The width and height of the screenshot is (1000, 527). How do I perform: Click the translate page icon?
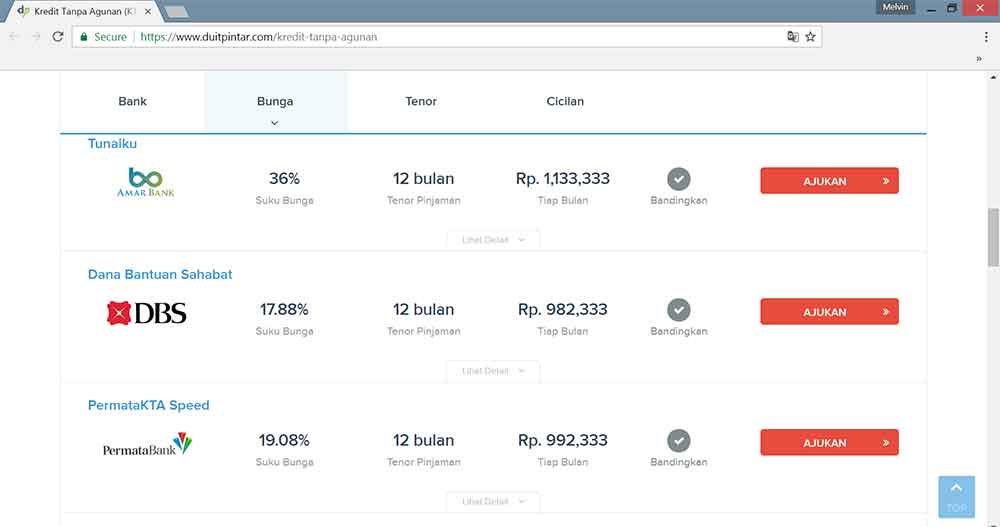coord(793,36)
